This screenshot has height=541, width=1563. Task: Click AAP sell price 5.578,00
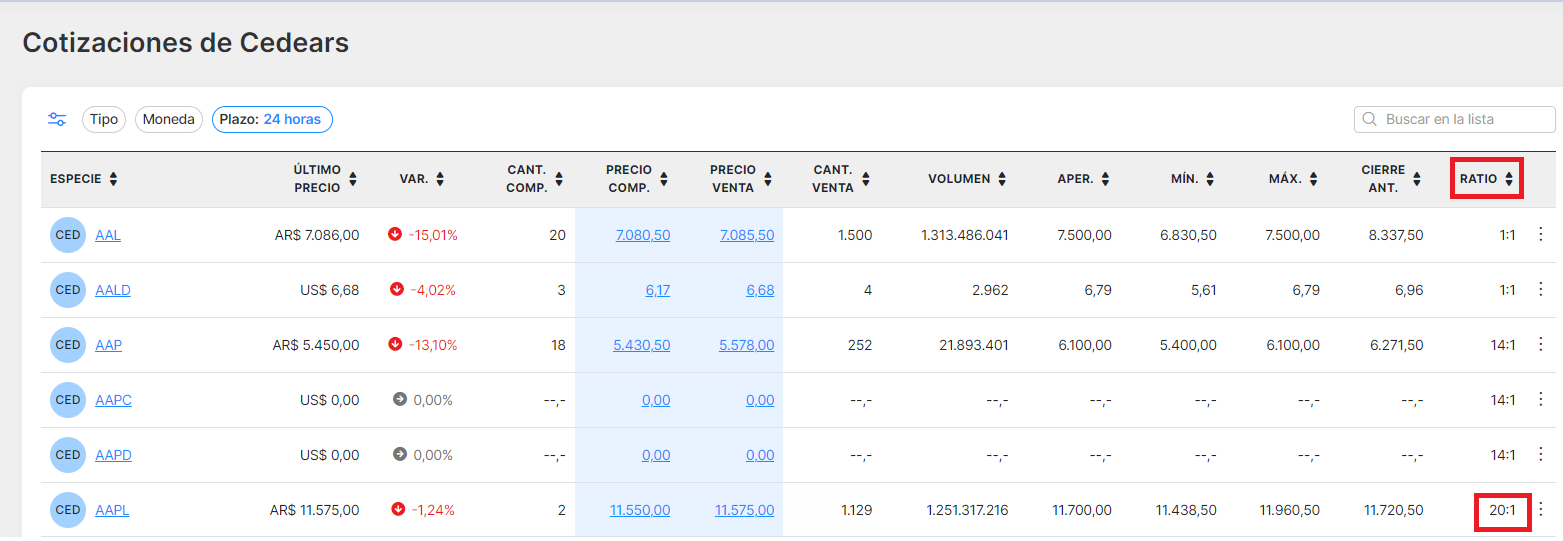pos(746,345)
